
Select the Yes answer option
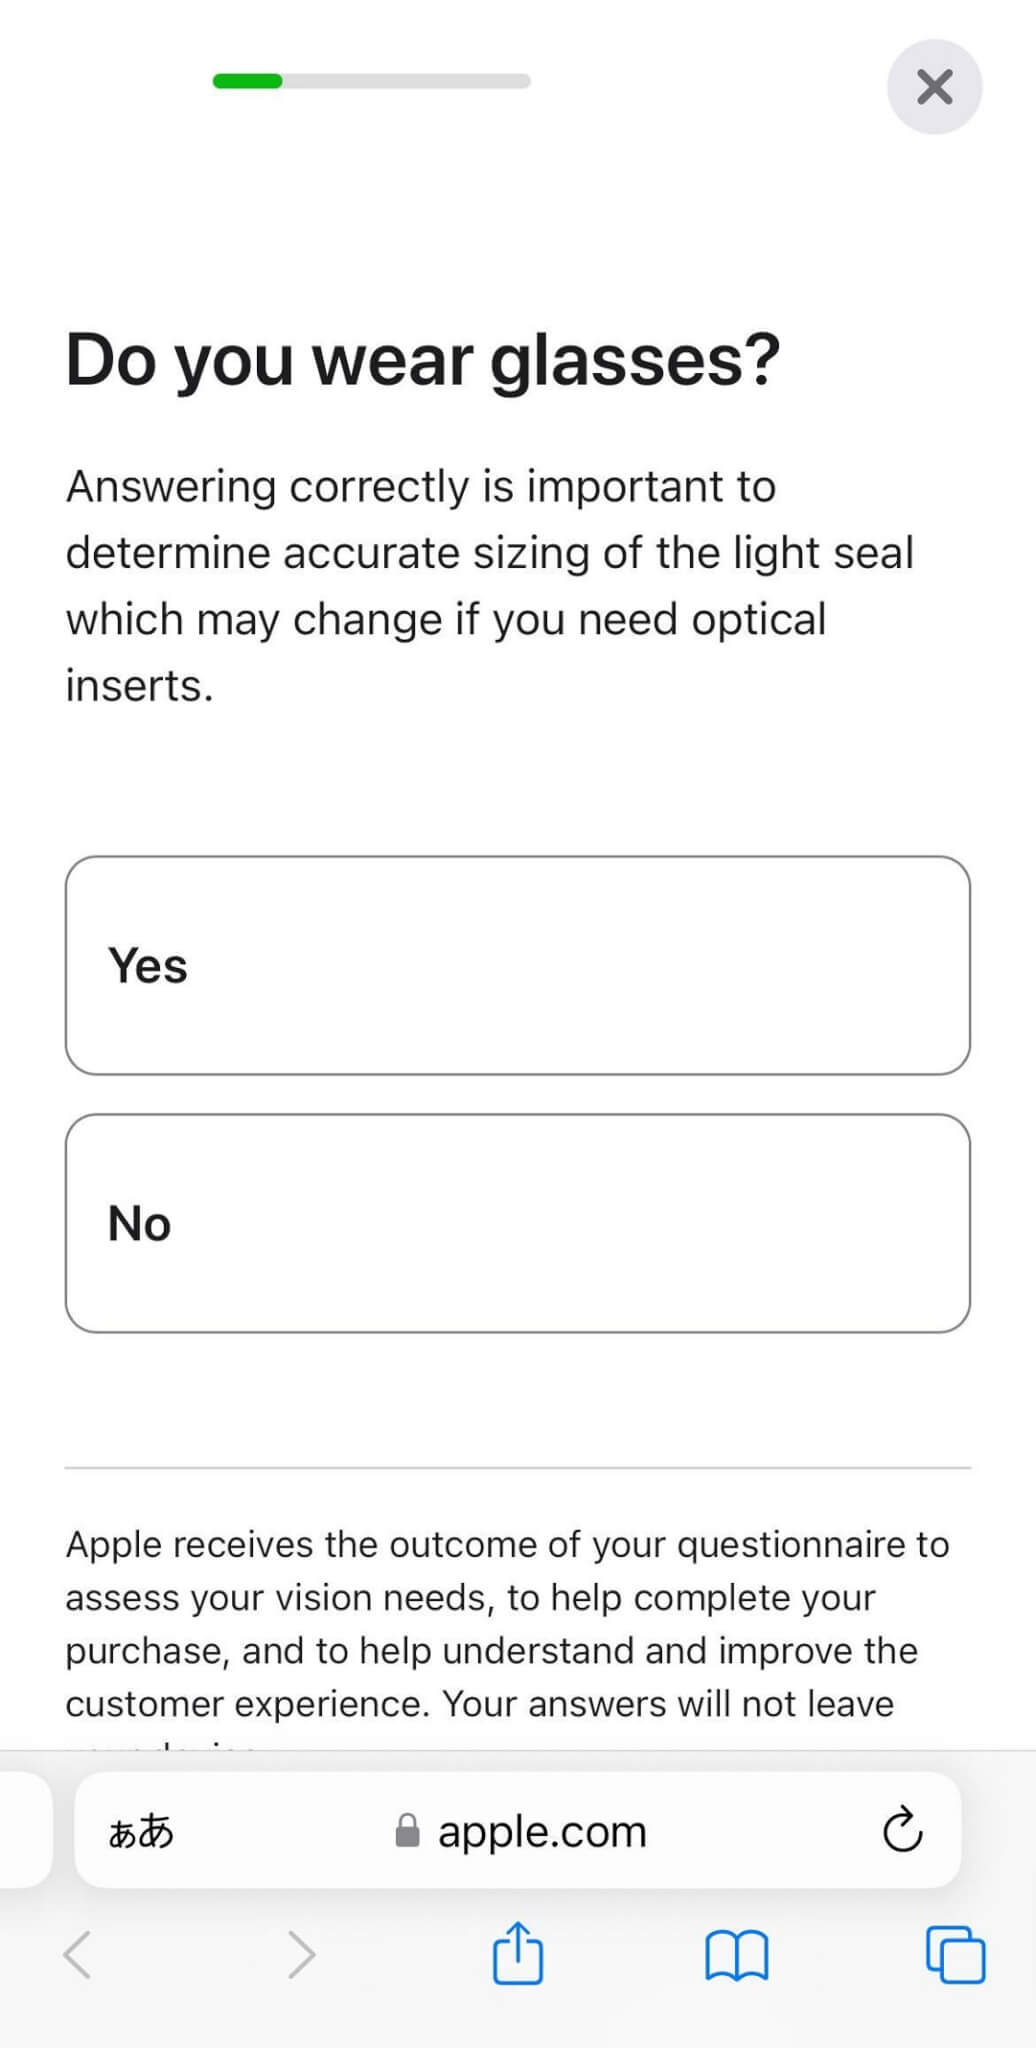click(x=517, y=965)
